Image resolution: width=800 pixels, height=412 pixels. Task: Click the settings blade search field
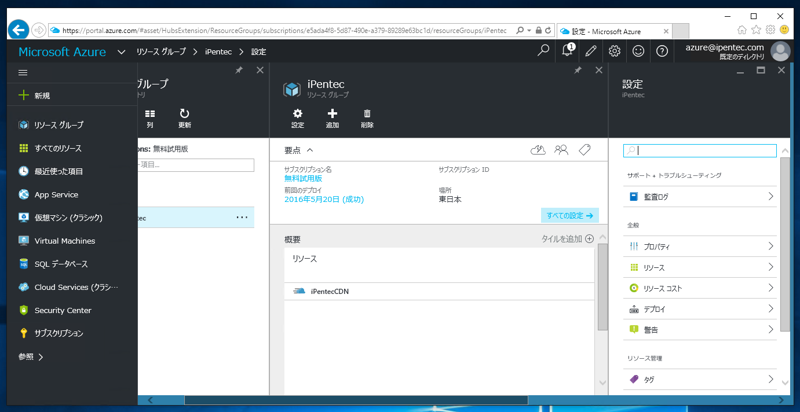click(700, 150)
